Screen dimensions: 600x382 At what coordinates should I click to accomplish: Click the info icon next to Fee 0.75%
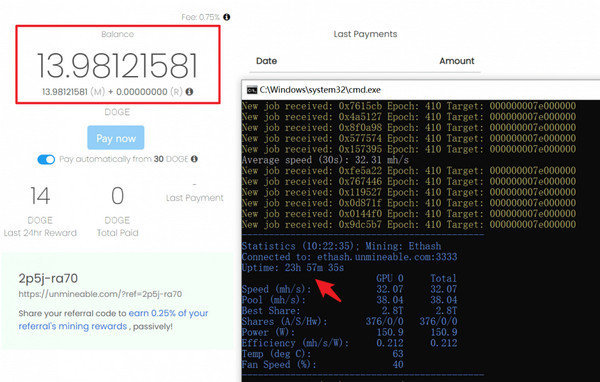point(227,17)
